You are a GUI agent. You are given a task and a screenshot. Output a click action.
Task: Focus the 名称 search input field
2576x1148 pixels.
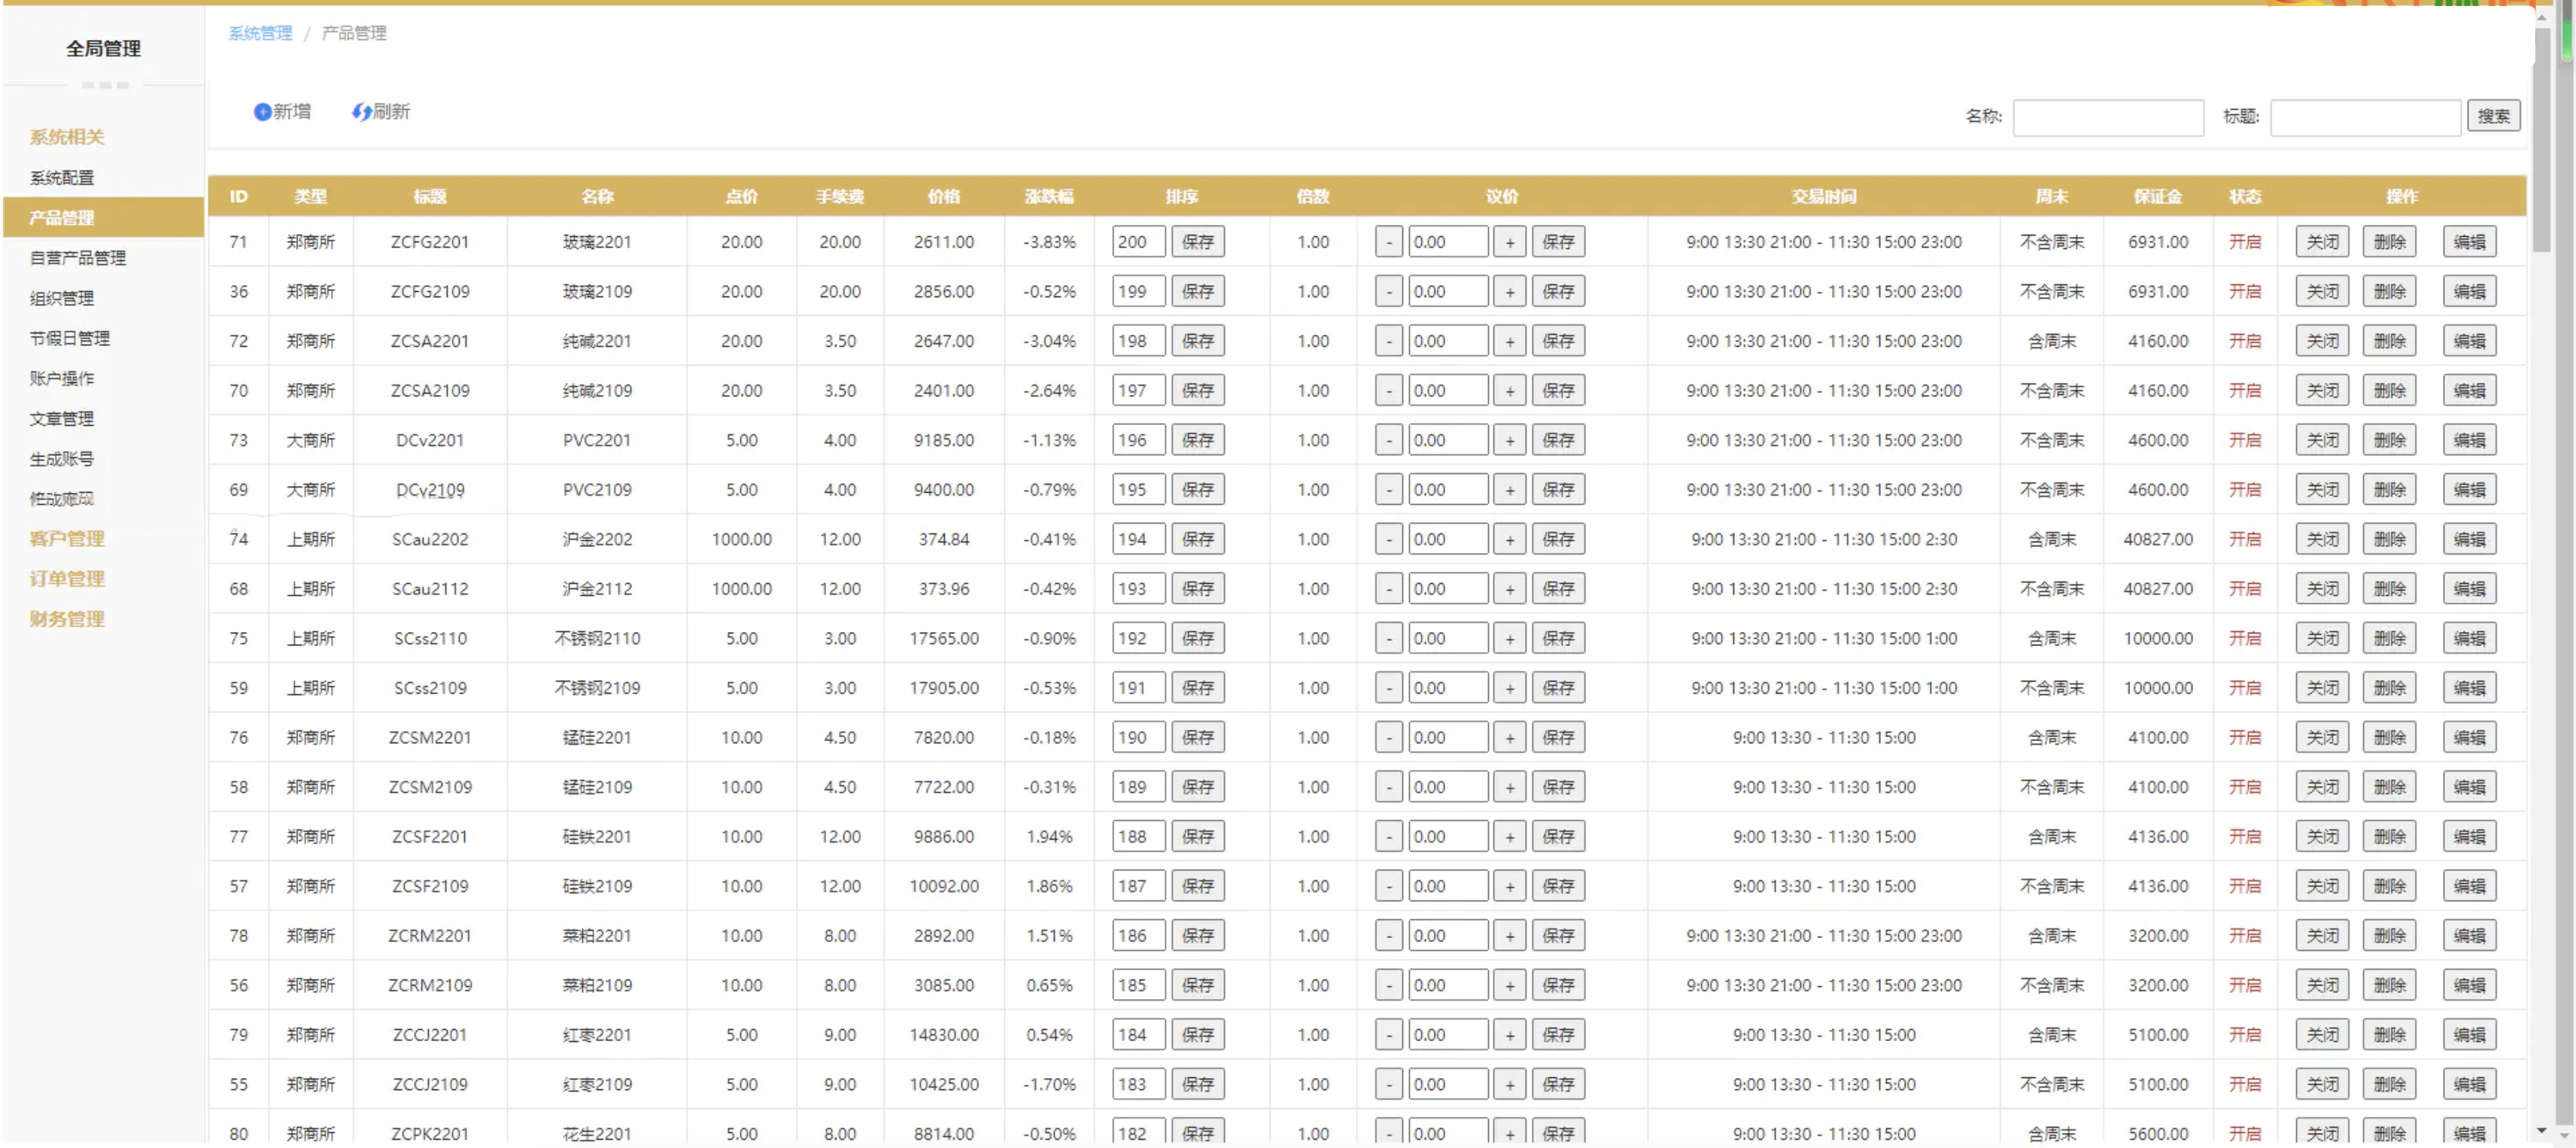click(2108, 117)
